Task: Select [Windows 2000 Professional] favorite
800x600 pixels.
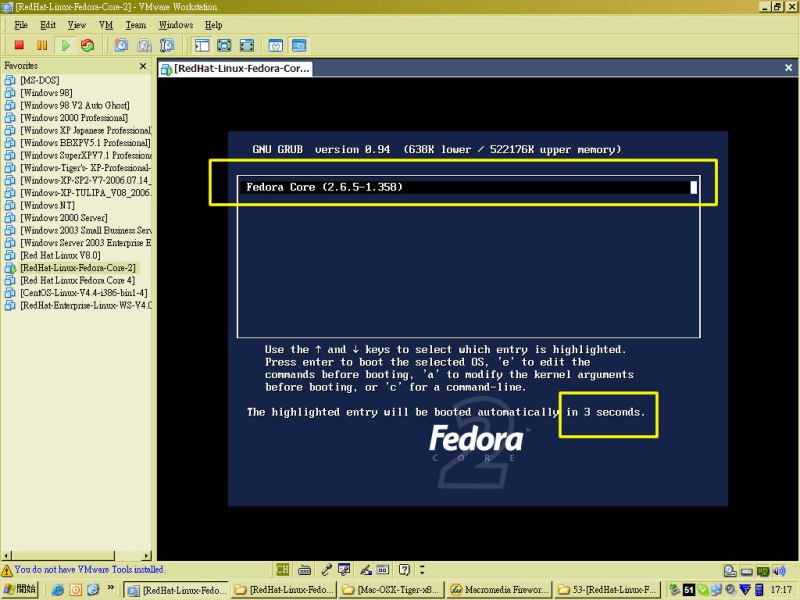Action: point(74,118)
